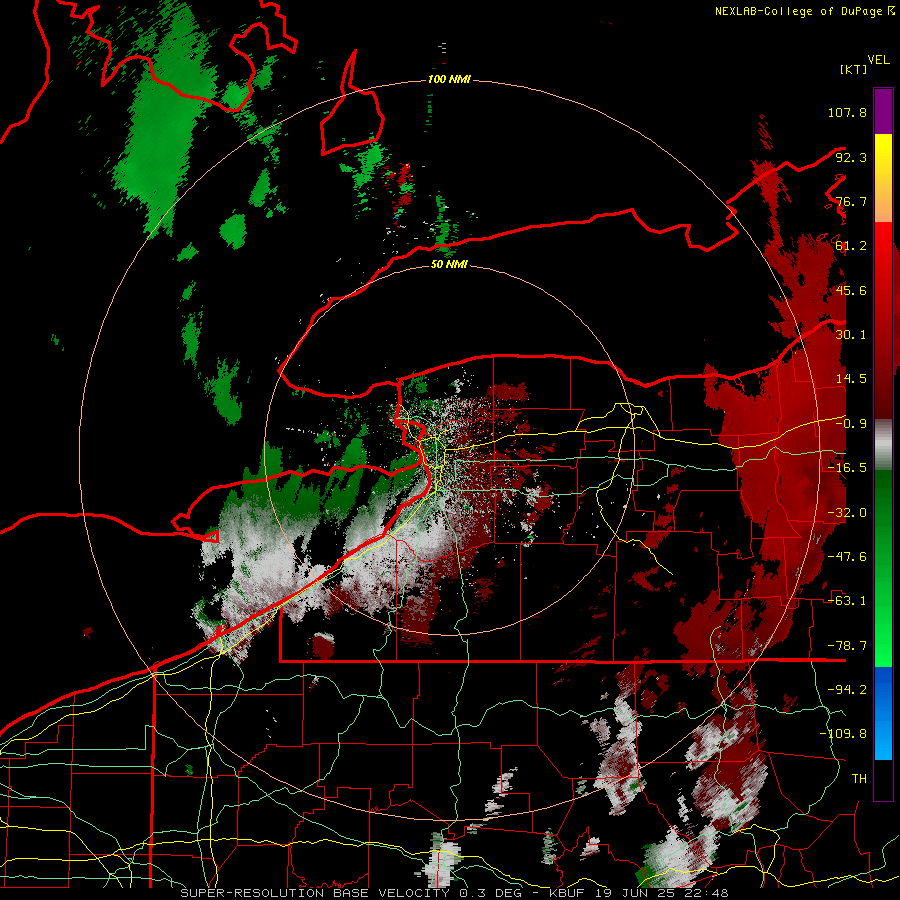Select the 45.6 velocity scale value

[x=851, y=290]
